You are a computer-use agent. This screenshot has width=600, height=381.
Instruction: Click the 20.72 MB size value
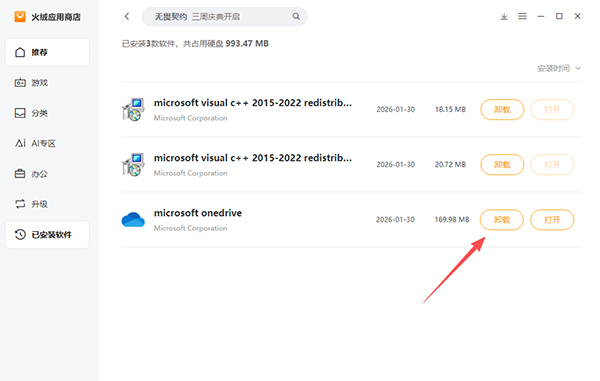pos(450,165)
